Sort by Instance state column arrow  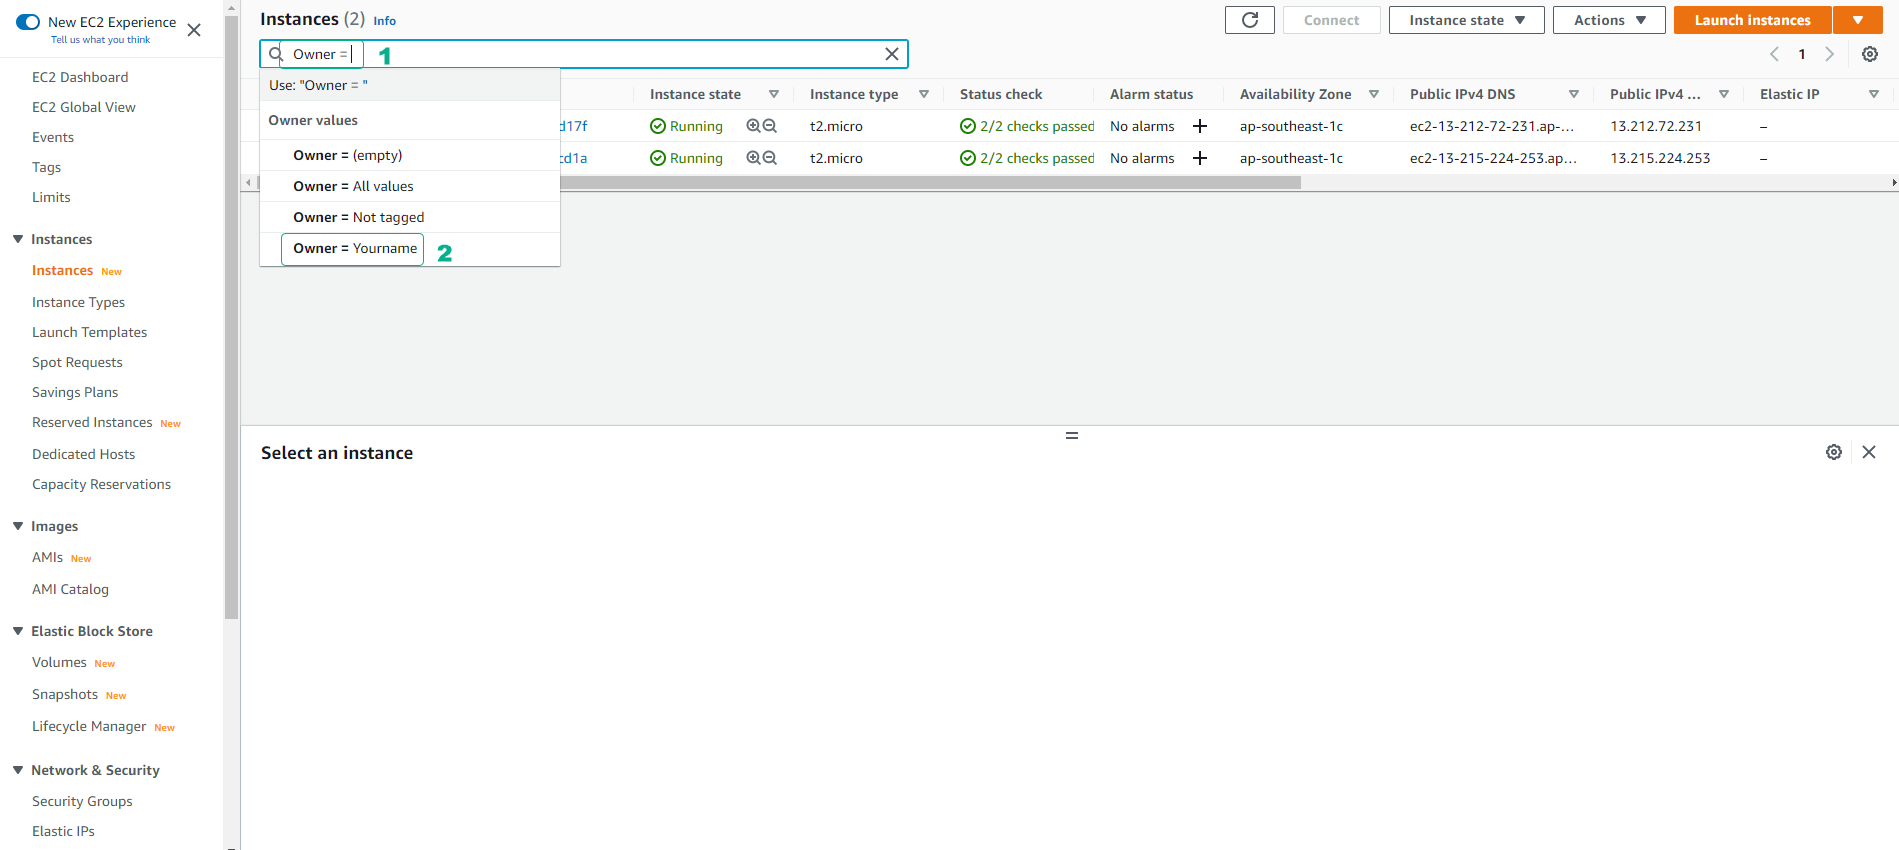(x=774, y=94)
